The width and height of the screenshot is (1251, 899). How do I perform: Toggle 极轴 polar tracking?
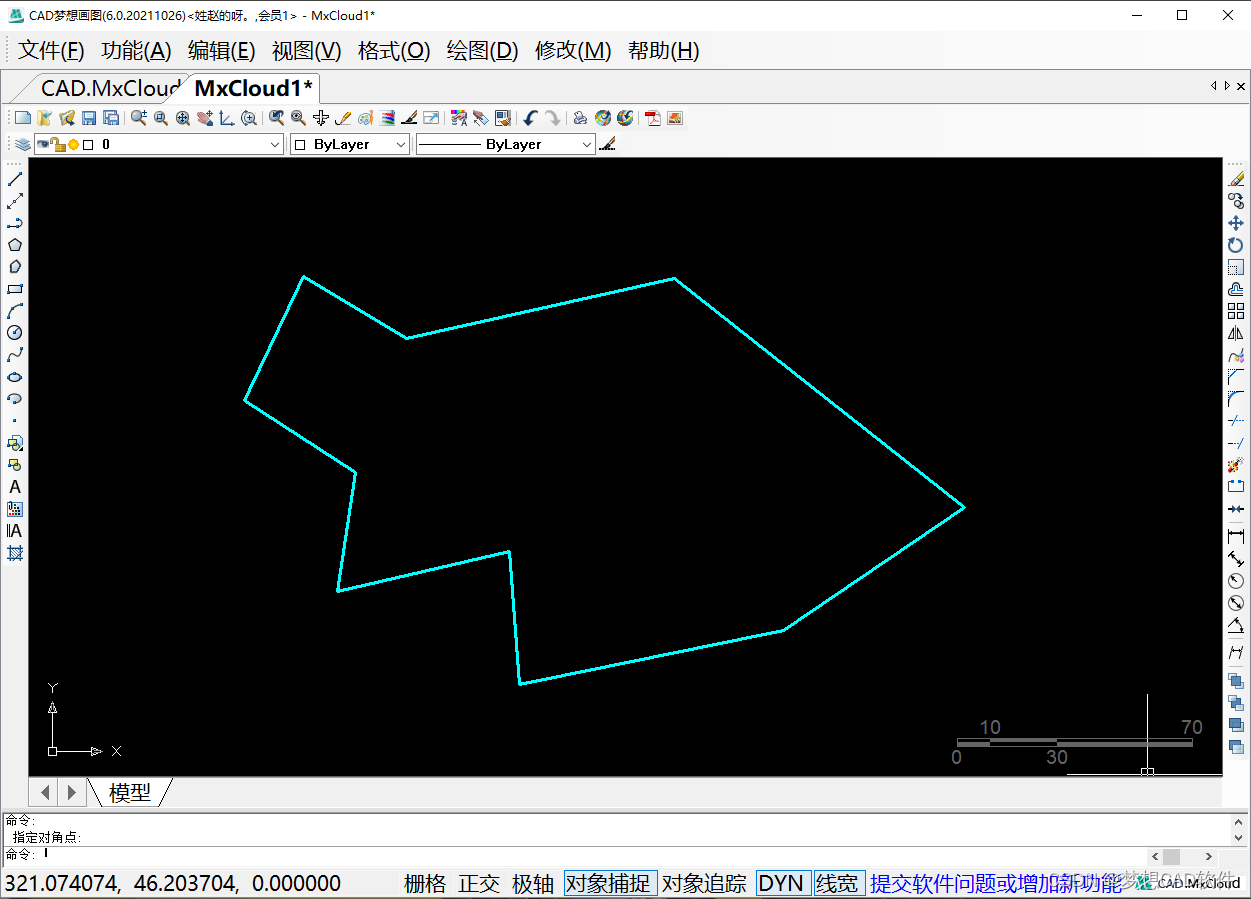(x=533, y=883)
